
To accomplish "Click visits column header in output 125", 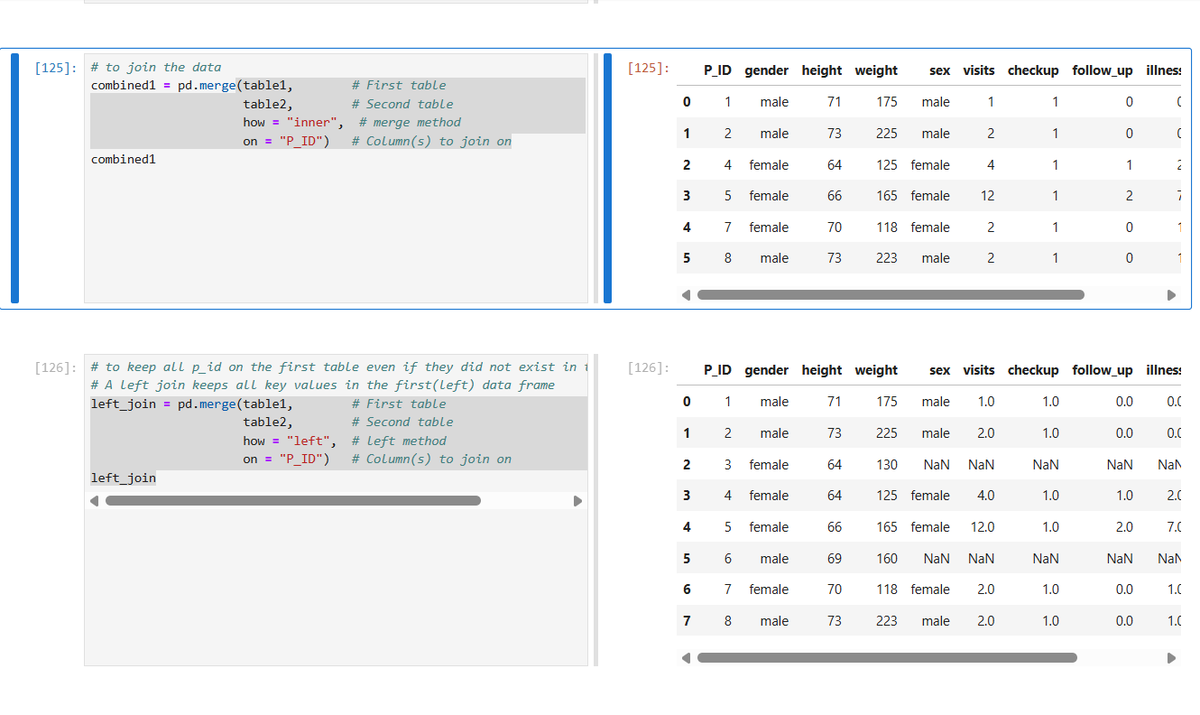I will (x=979, y=70).
